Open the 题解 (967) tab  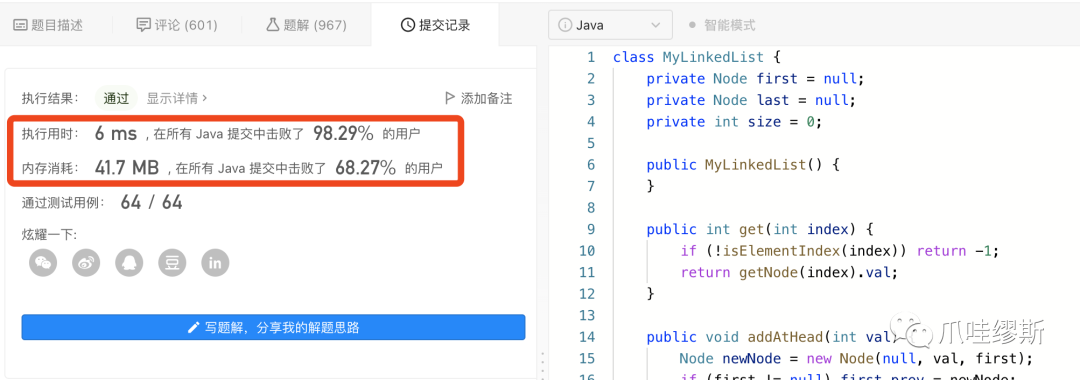tap(307, 25)
